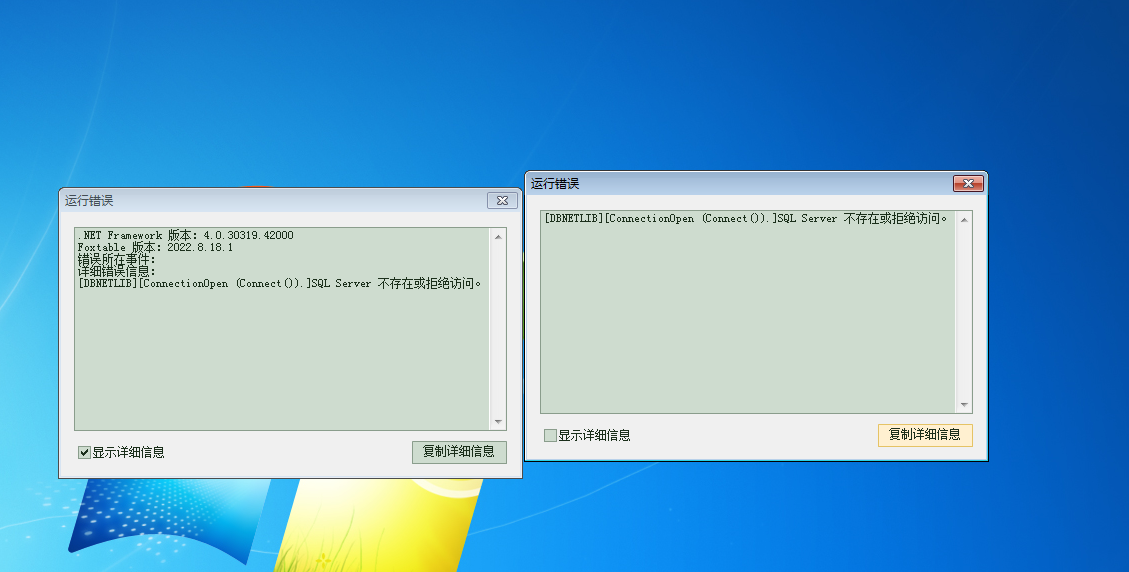
Task: Click scroll down arrow in active dialog's text box
Action: (x=964, y=405)
